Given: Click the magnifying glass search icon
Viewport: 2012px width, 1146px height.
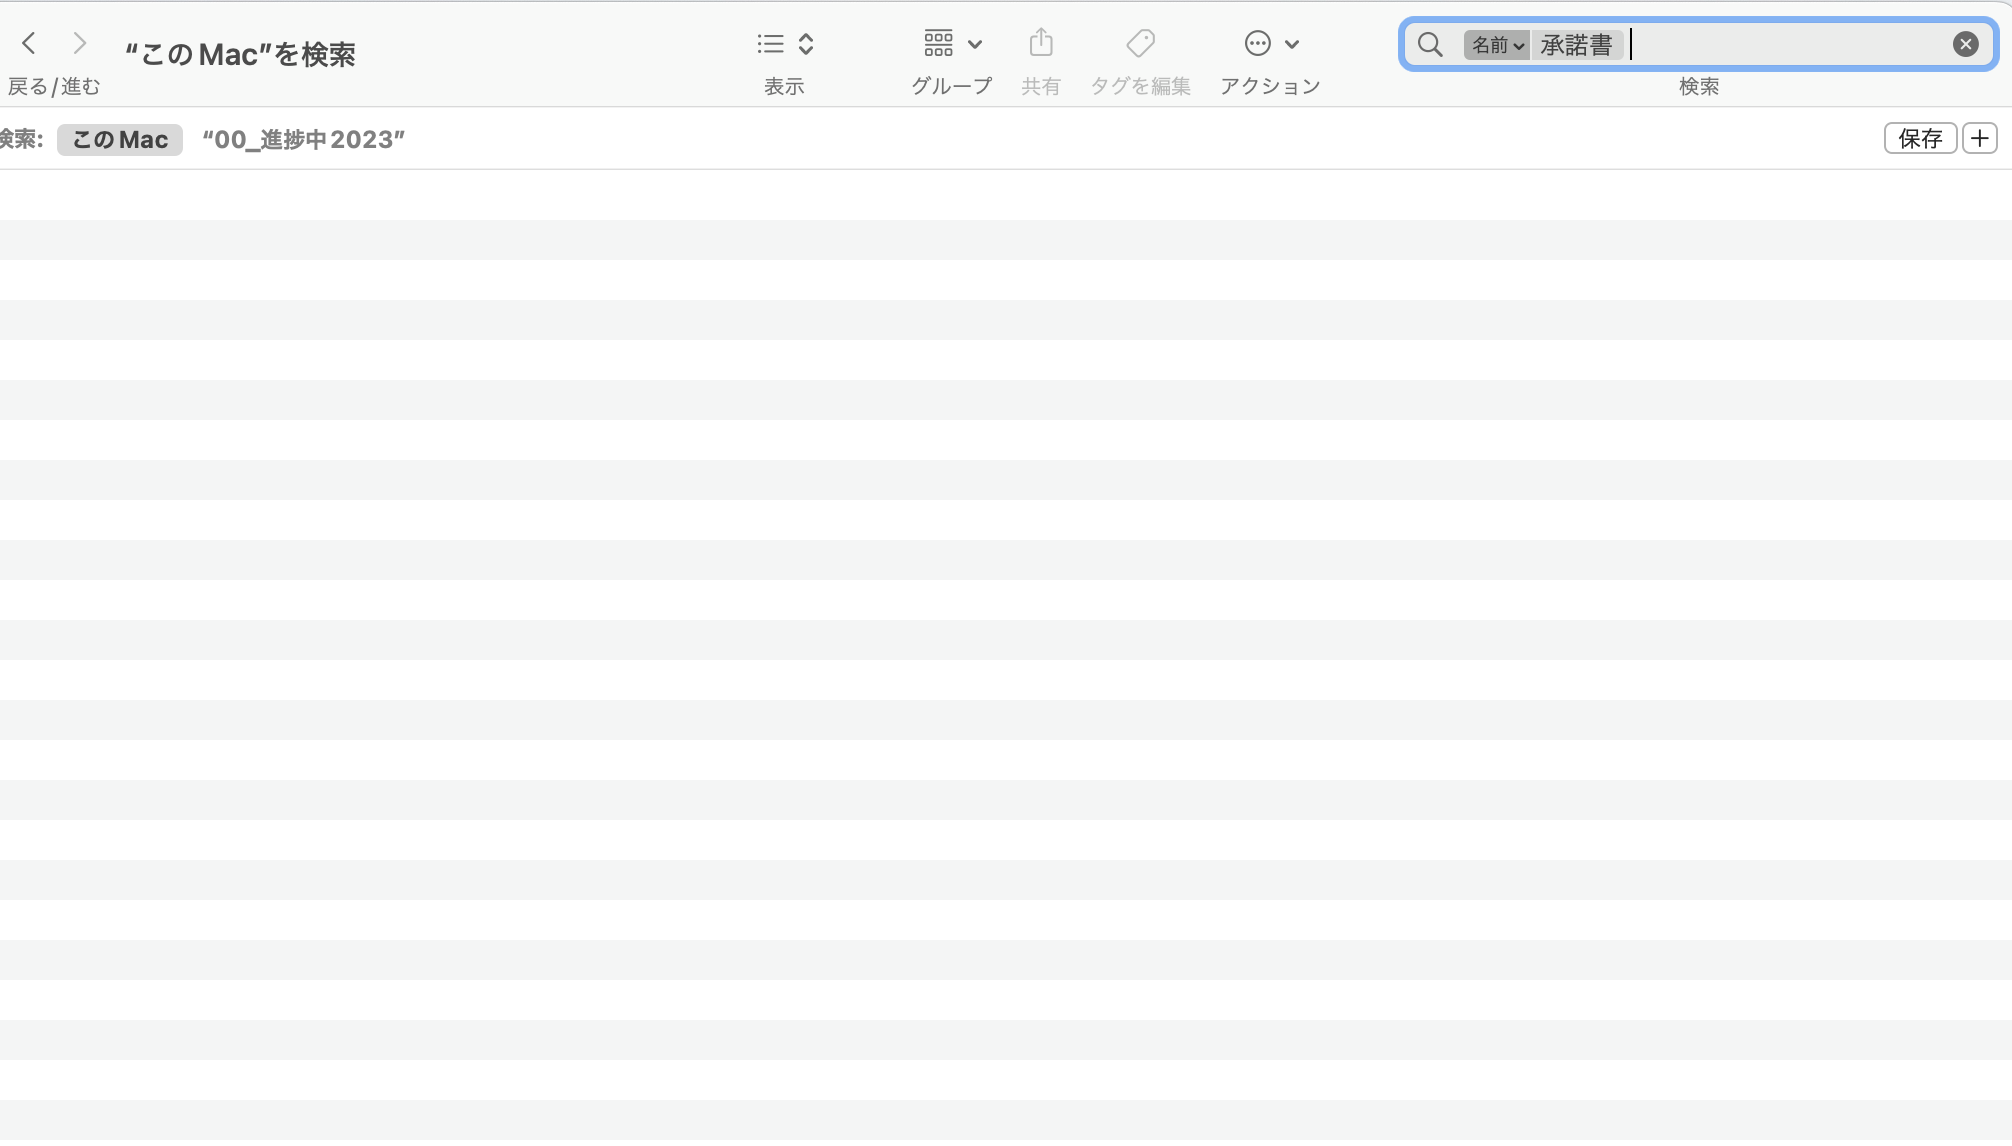Looking at the screenshot, I should 1430,45.
